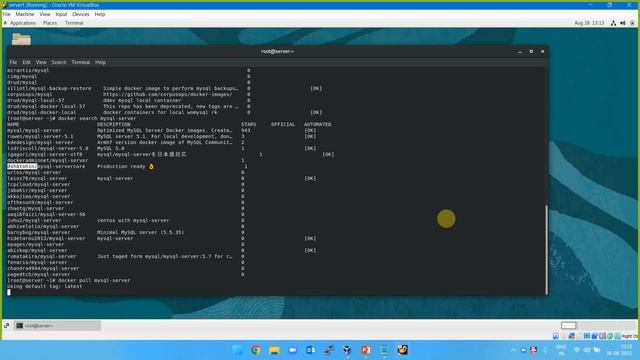Click the highlighted text before mysql-servercore
This screenshot has height=360, width=640.
click(22, 167)
